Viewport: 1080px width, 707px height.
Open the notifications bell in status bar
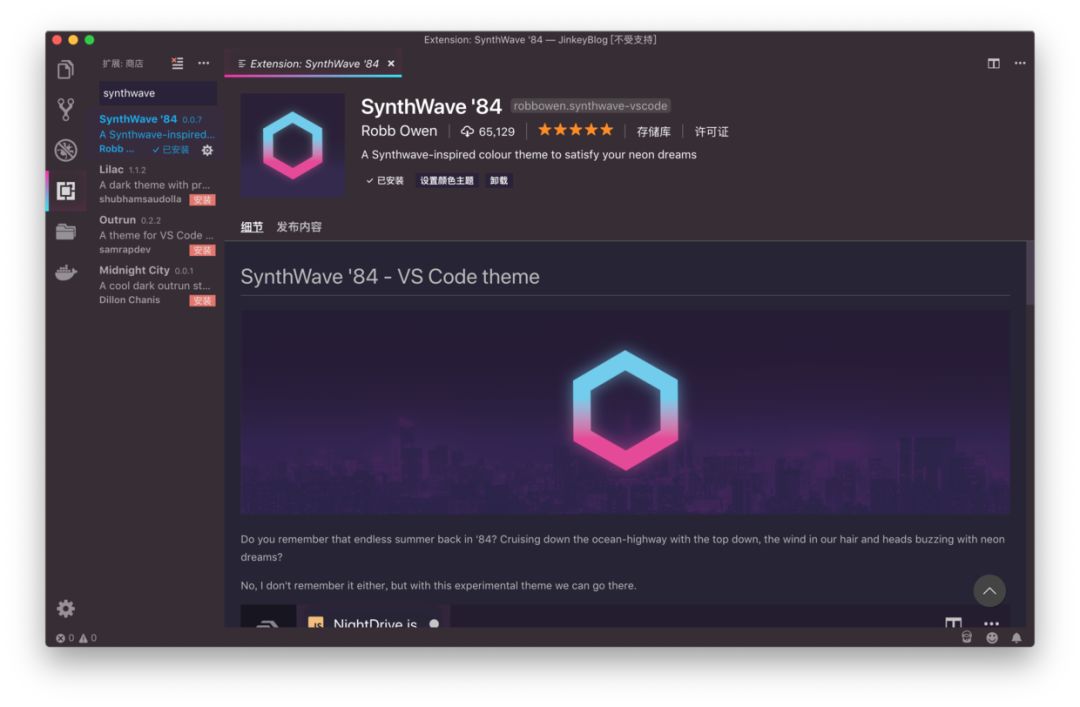point(1017,638)
